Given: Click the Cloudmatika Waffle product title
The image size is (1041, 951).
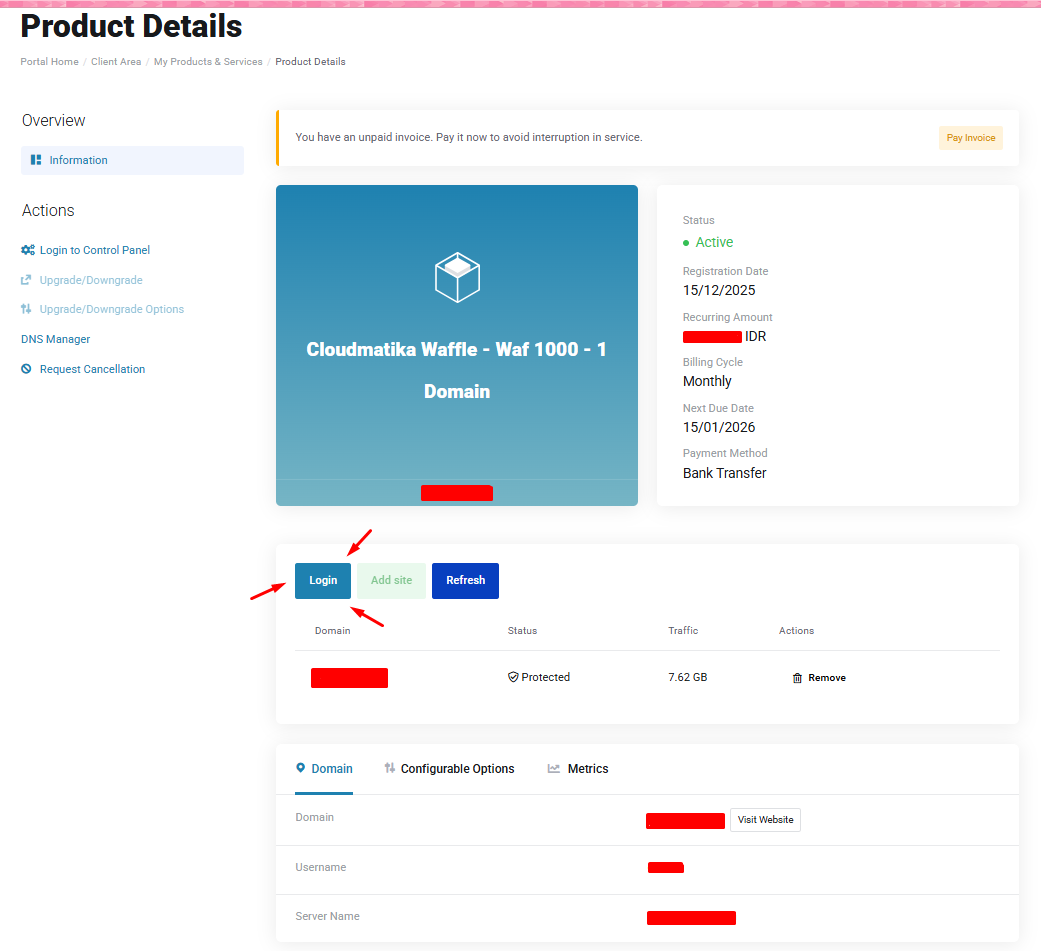Looking at the screenshot, I should (457, 370).
